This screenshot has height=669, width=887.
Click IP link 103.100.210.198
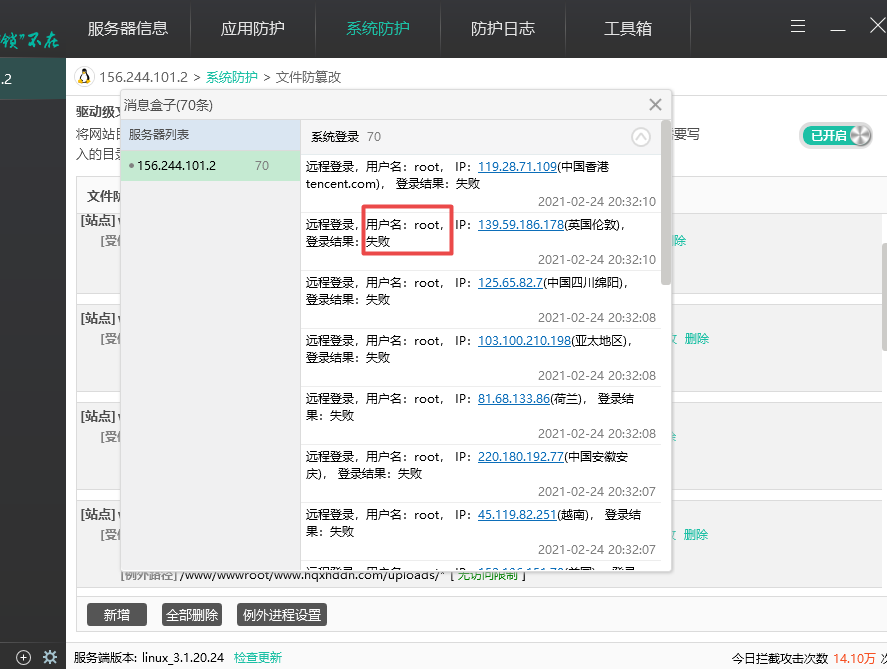[524, 341]
